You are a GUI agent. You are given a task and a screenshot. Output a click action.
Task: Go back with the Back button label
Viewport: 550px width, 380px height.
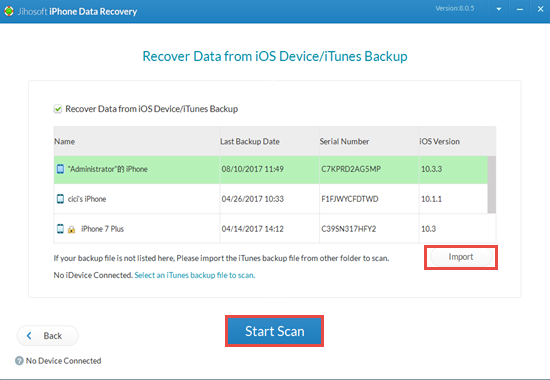pos(53,336)
